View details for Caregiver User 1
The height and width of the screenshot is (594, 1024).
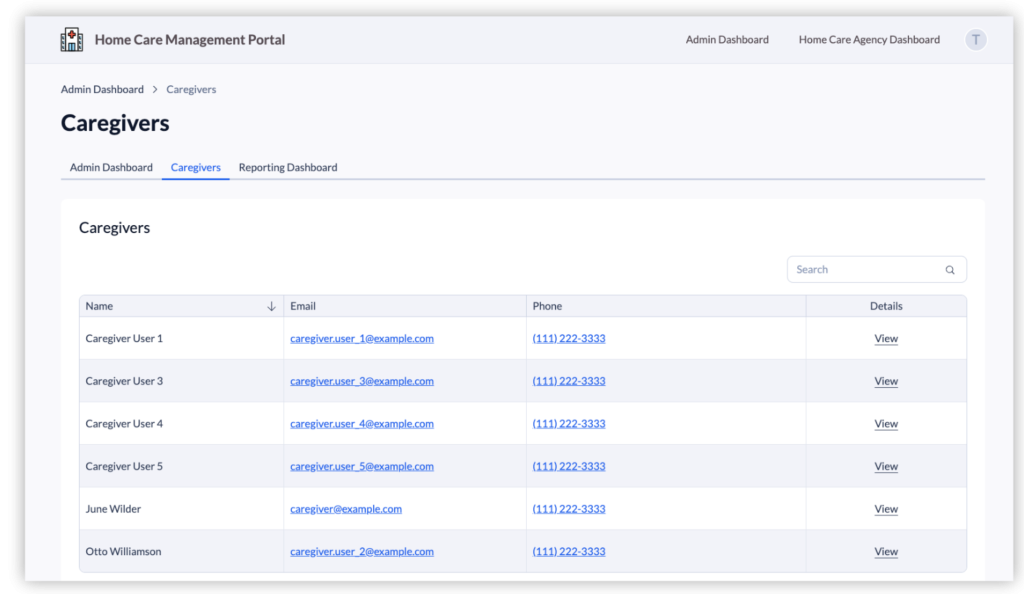click(x=886, y=338)
